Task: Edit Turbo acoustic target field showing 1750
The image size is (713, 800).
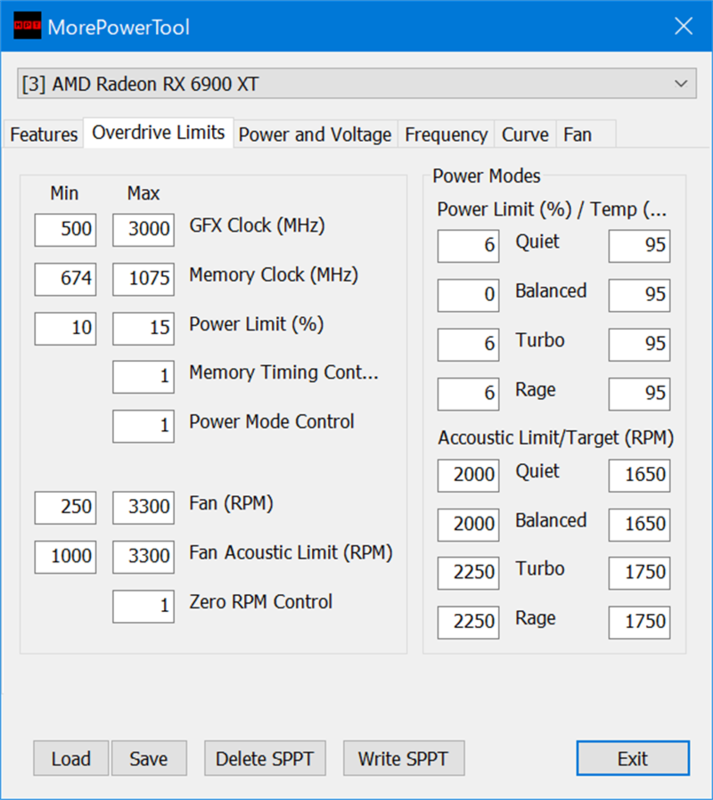Action: 640,573
